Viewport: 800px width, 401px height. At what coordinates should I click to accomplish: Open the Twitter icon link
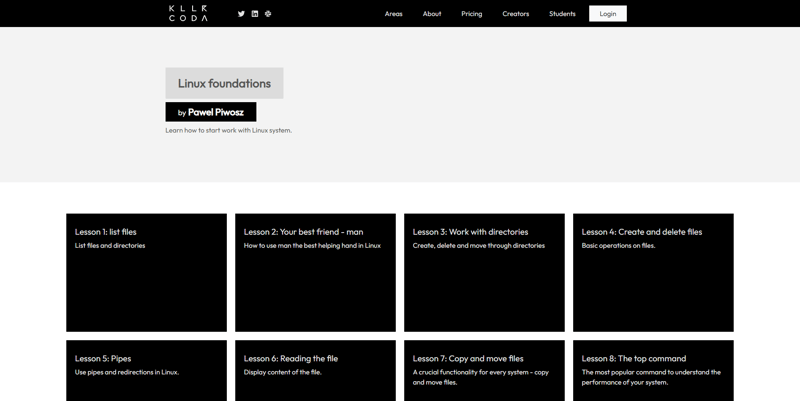point(241,14)
